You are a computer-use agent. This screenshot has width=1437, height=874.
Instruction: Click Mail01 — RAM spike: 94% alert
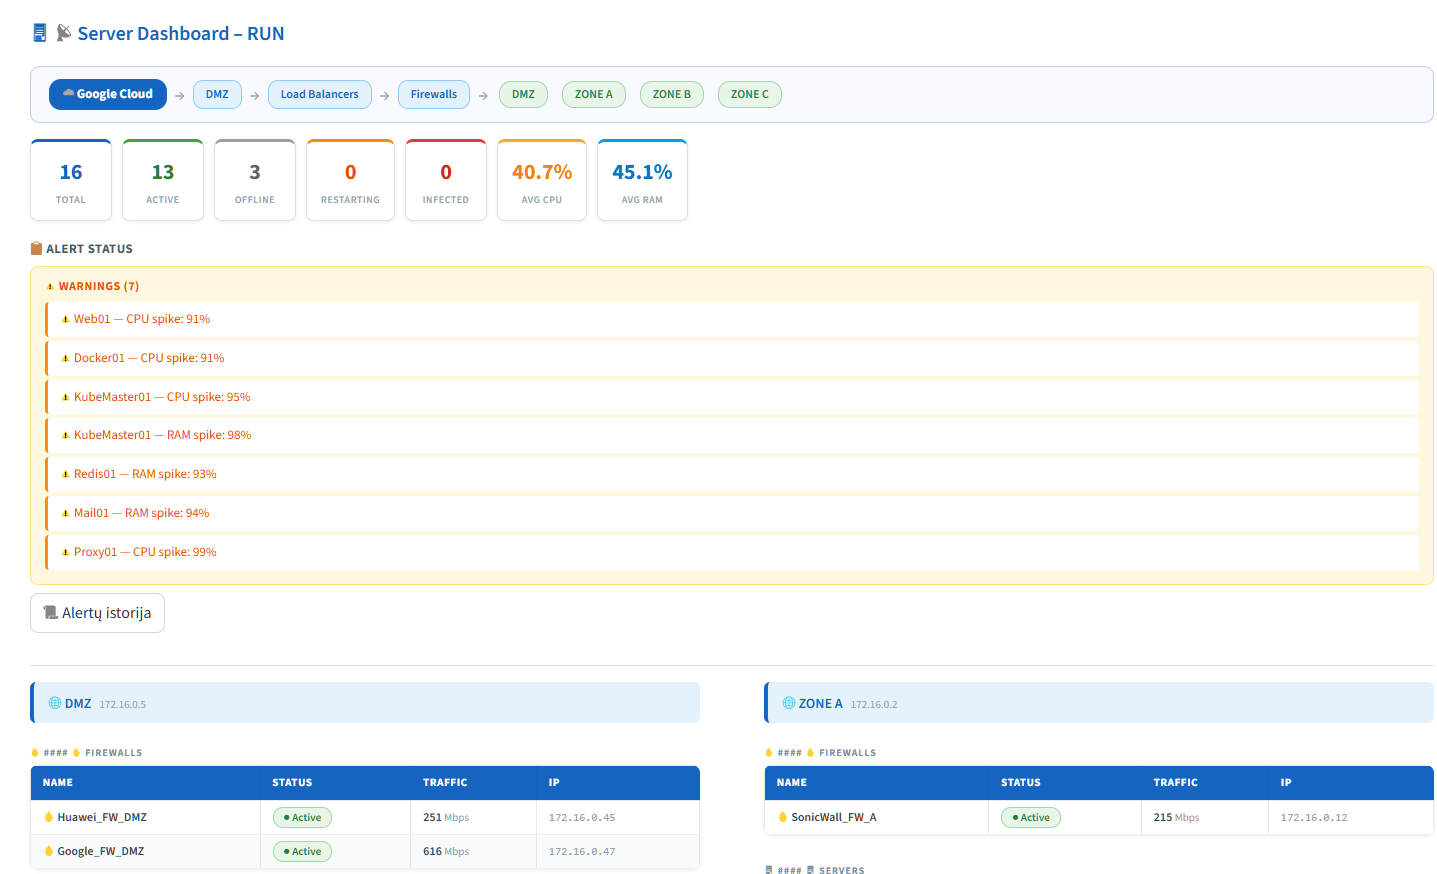(x=732, y=513)
